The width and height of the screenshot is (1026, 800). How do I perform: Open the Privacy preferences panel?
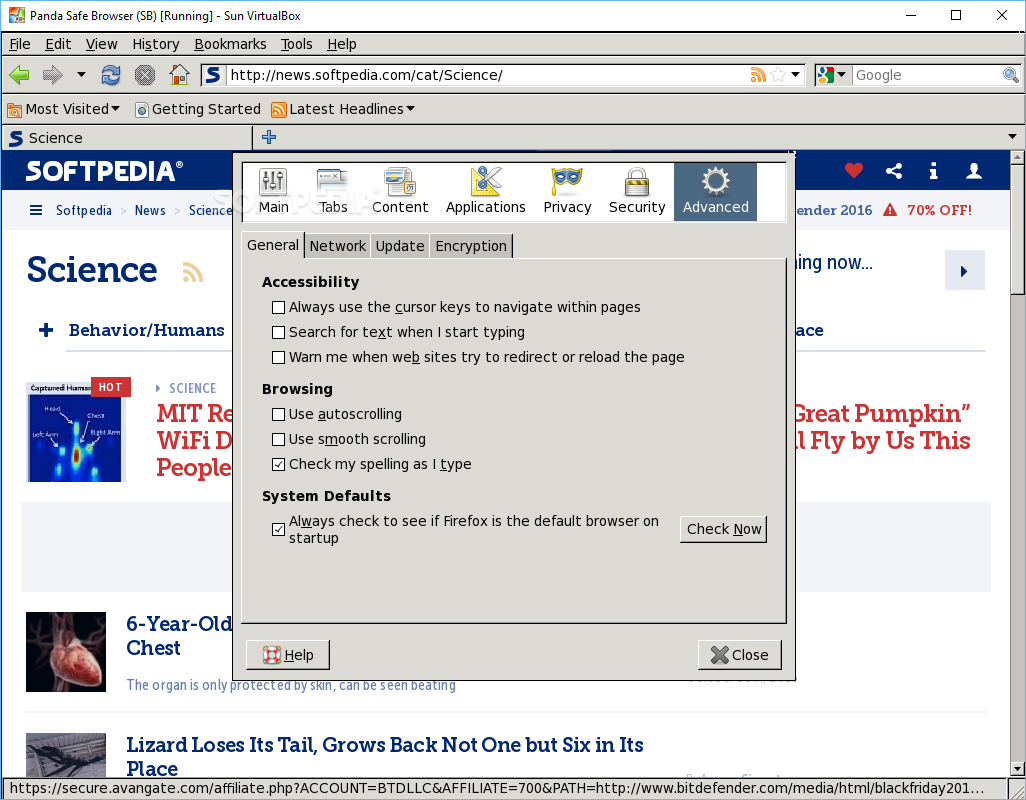tap(567, 191)
